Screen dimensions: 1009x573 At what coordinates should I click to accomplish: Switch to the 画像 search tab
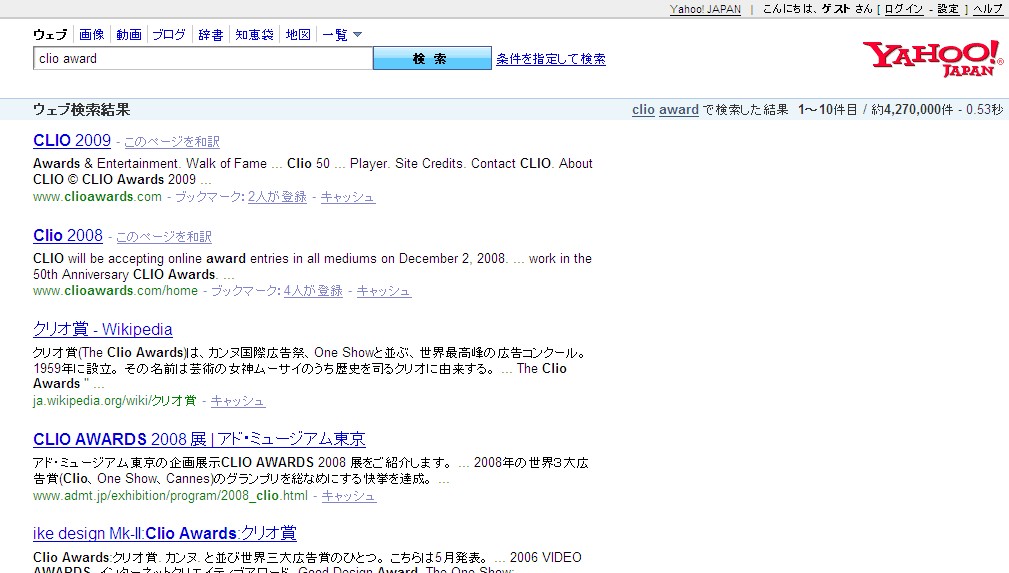(x=91, y=35)
